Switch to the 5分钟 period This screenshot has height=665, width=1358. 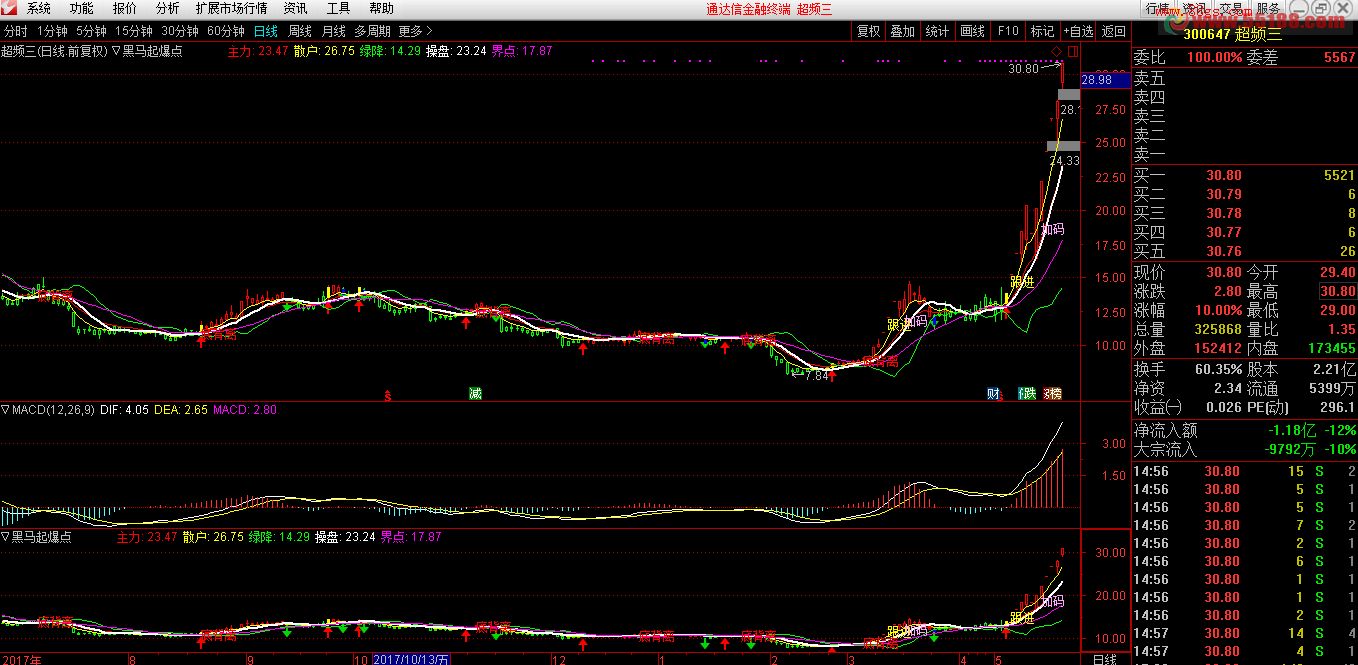[91, 31]
